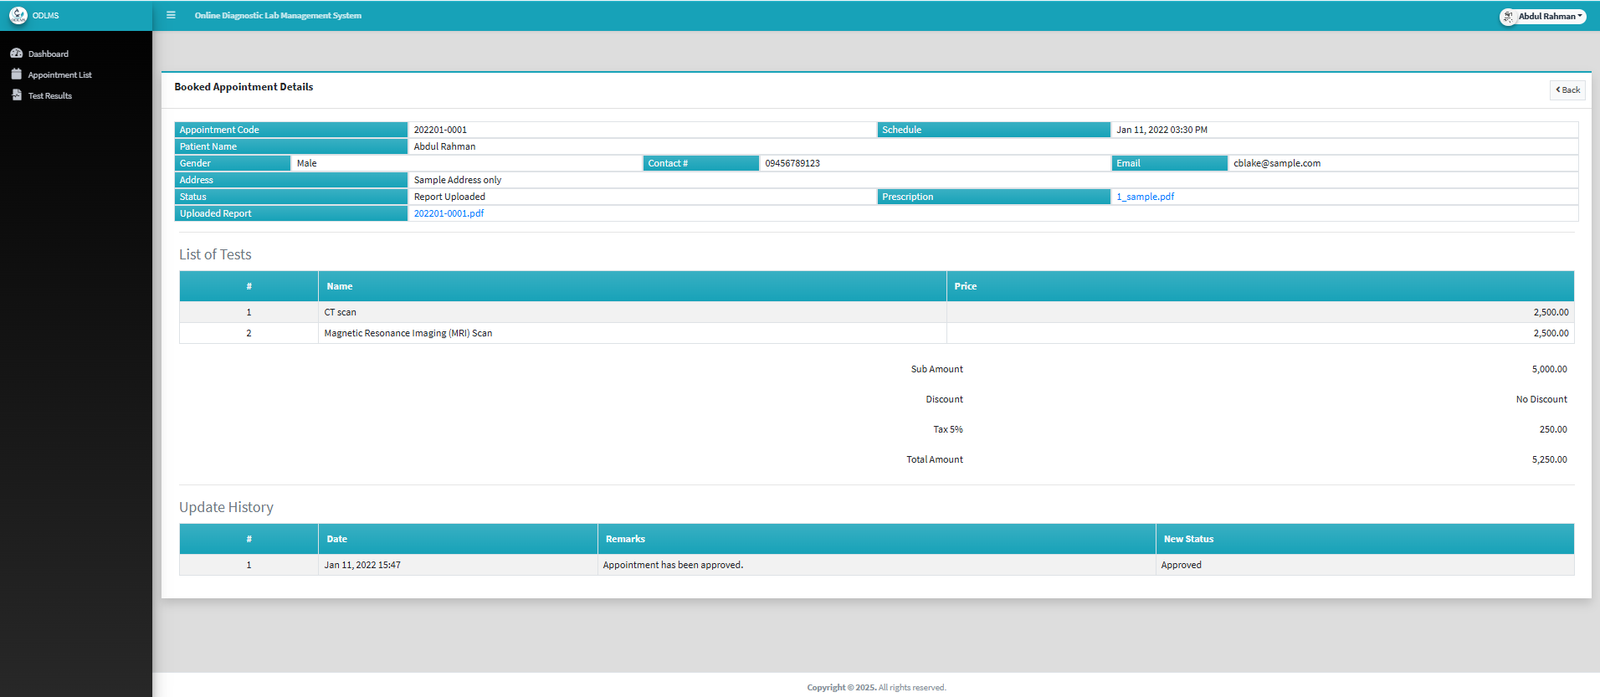Select the CT scan test row
This screenshot has width=1600, height=697.
pyautogui.click(x=340, y=312)
